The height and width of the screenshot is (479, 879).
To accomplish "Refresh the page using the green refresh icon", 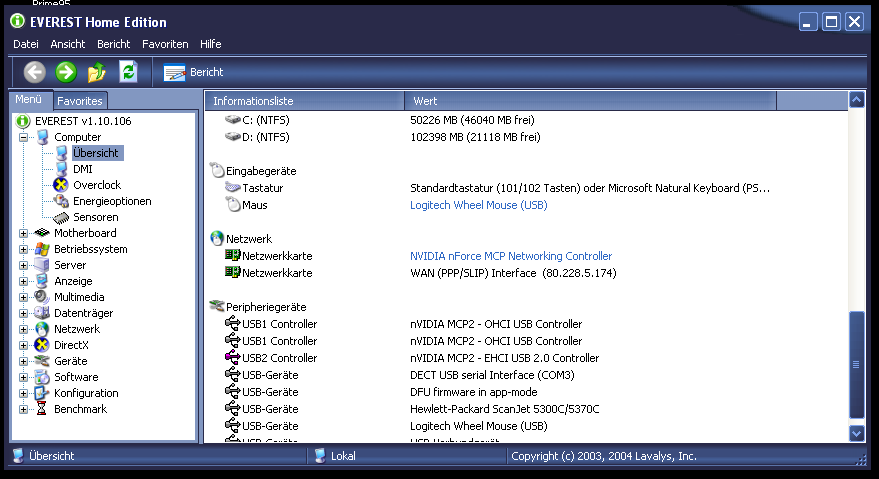I will point(128,72).
